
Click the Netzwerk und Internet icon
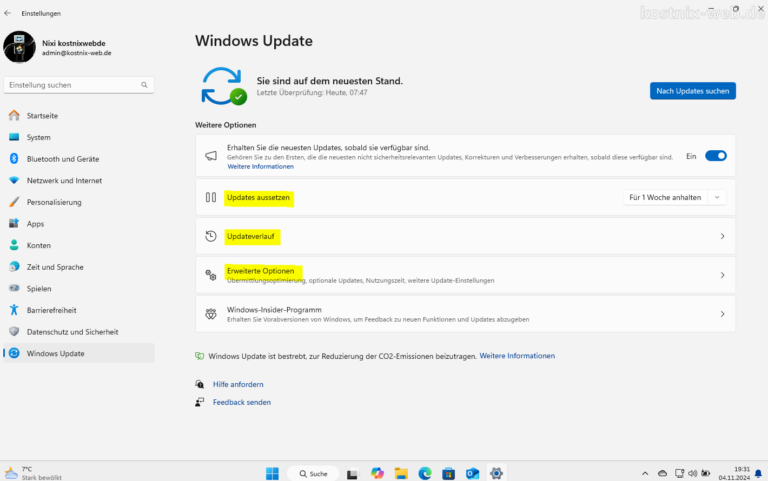click(x=14, y=180)
